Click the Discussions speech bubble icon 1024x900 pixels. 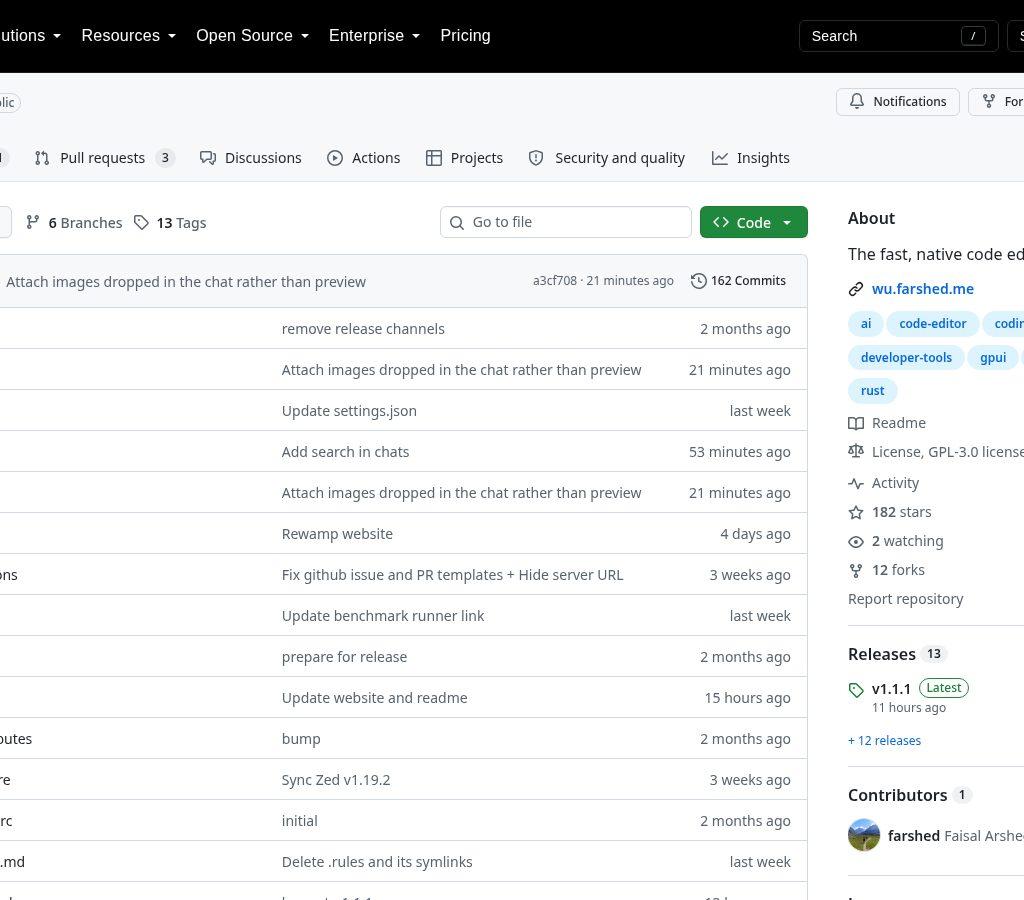208,158
